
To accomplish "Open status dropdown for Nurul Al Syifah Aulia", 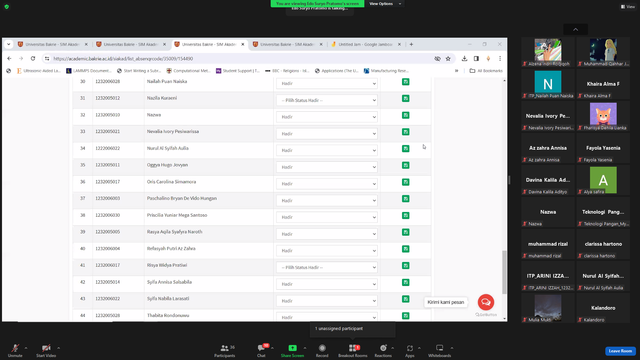I will [327, 150].
